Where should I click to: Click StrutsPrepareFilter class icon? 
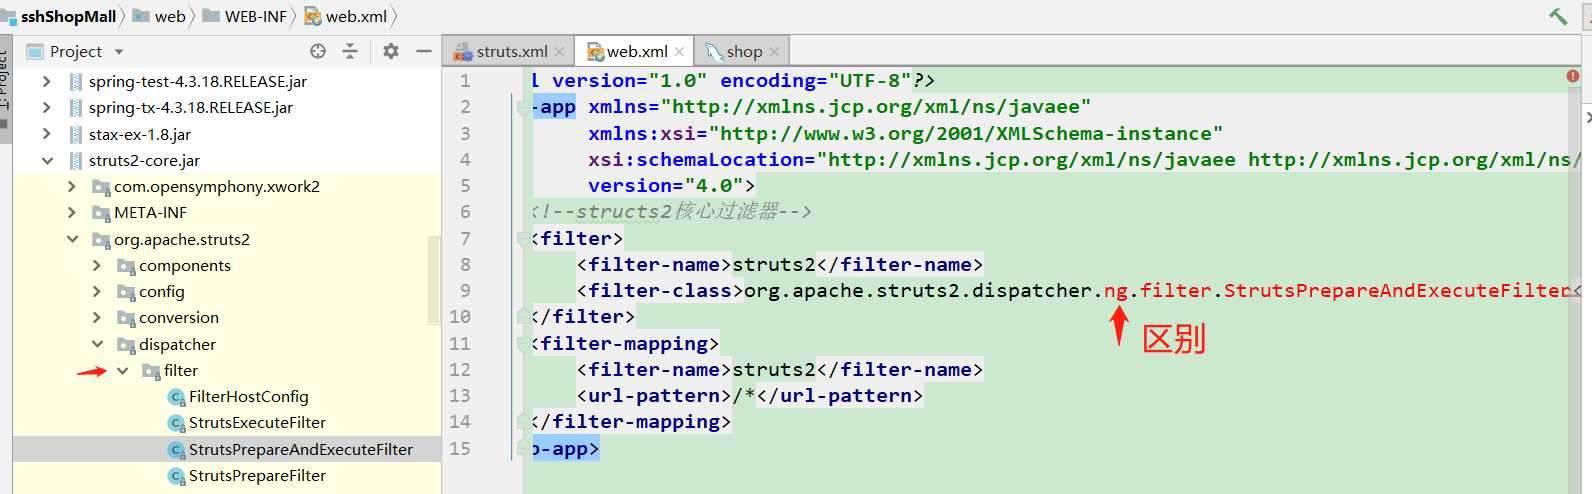176,476
